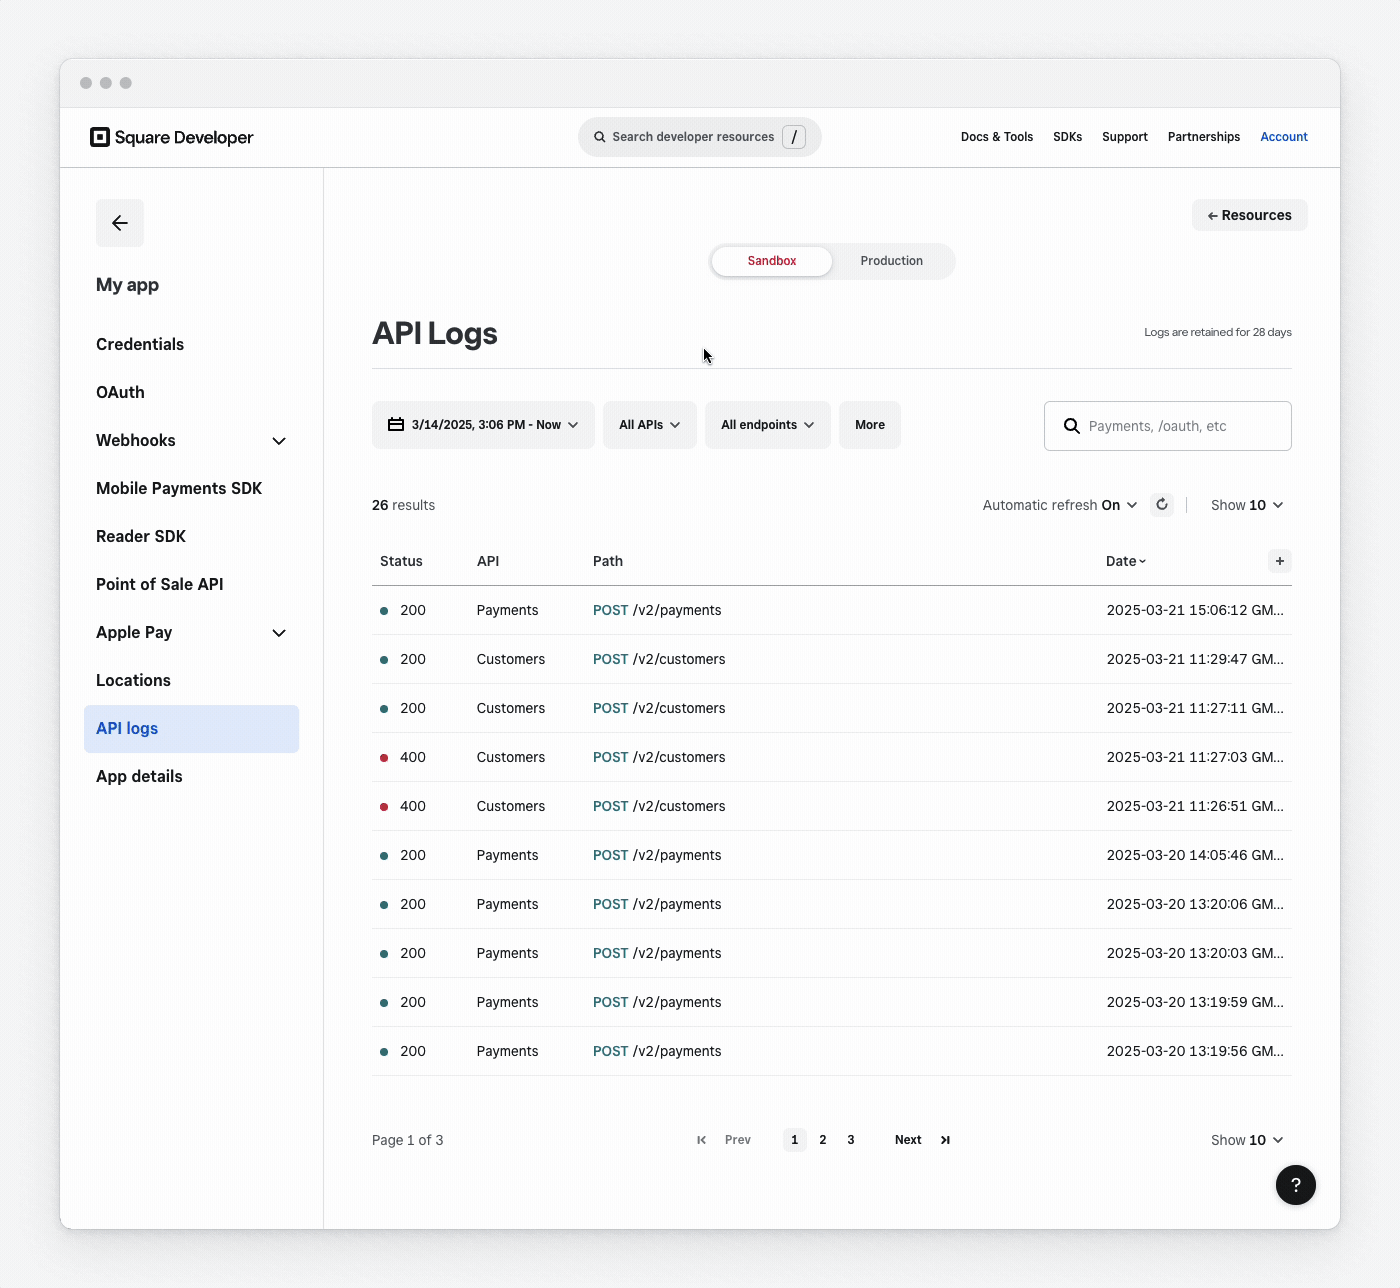Click the Path column header

click(x=608, y=561)
